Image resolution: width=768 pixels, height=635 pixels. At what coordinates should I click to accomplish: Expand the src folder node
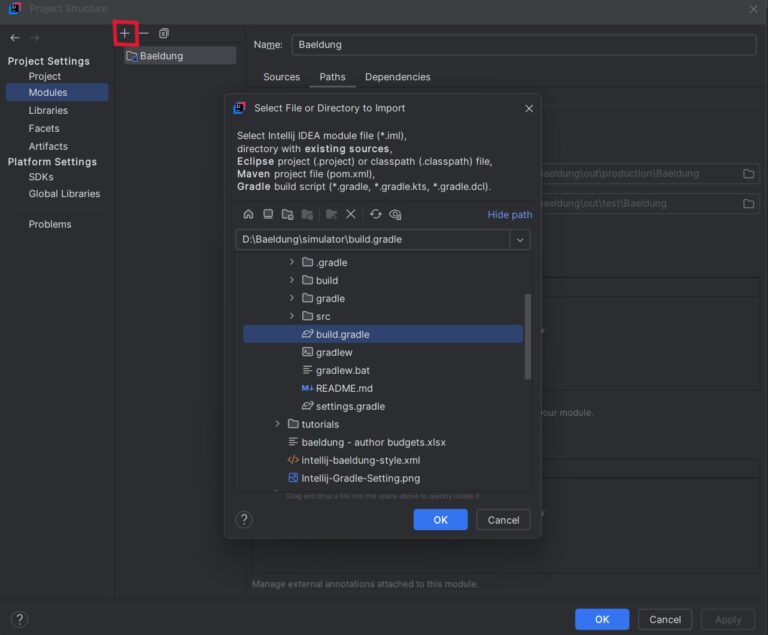click(x=292, y=316)
